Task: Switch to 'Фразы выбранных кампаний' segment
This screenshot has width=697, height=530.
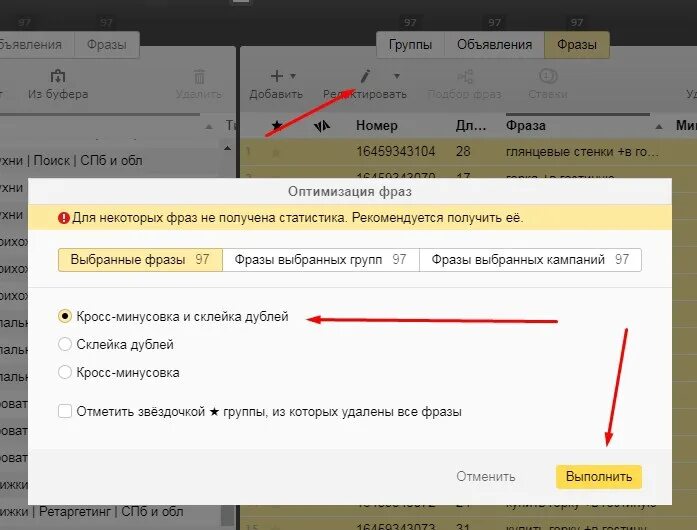Action: click(530, 260)
